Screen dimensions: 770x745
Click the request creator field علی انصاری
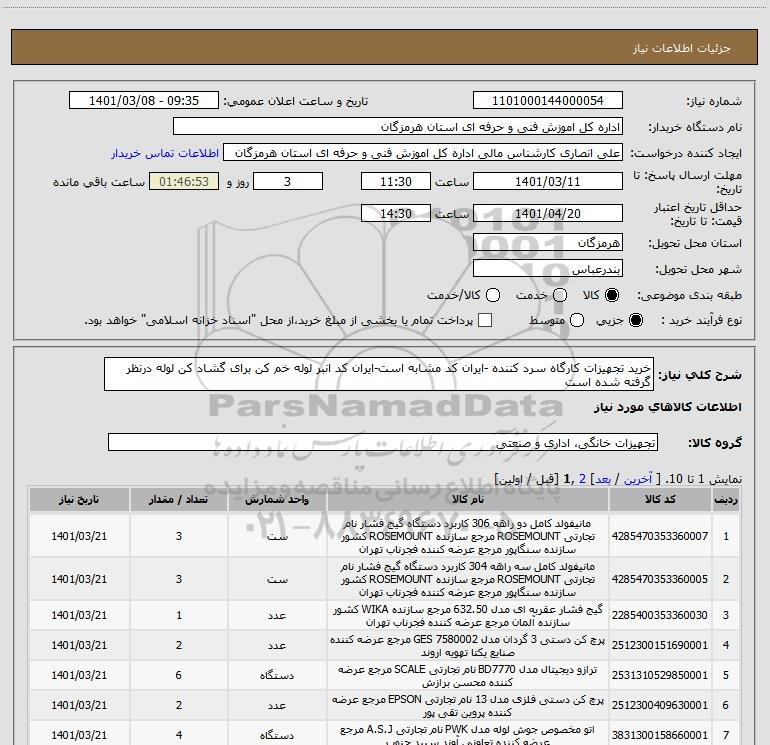pyautogui.click(x=423, y=152)
